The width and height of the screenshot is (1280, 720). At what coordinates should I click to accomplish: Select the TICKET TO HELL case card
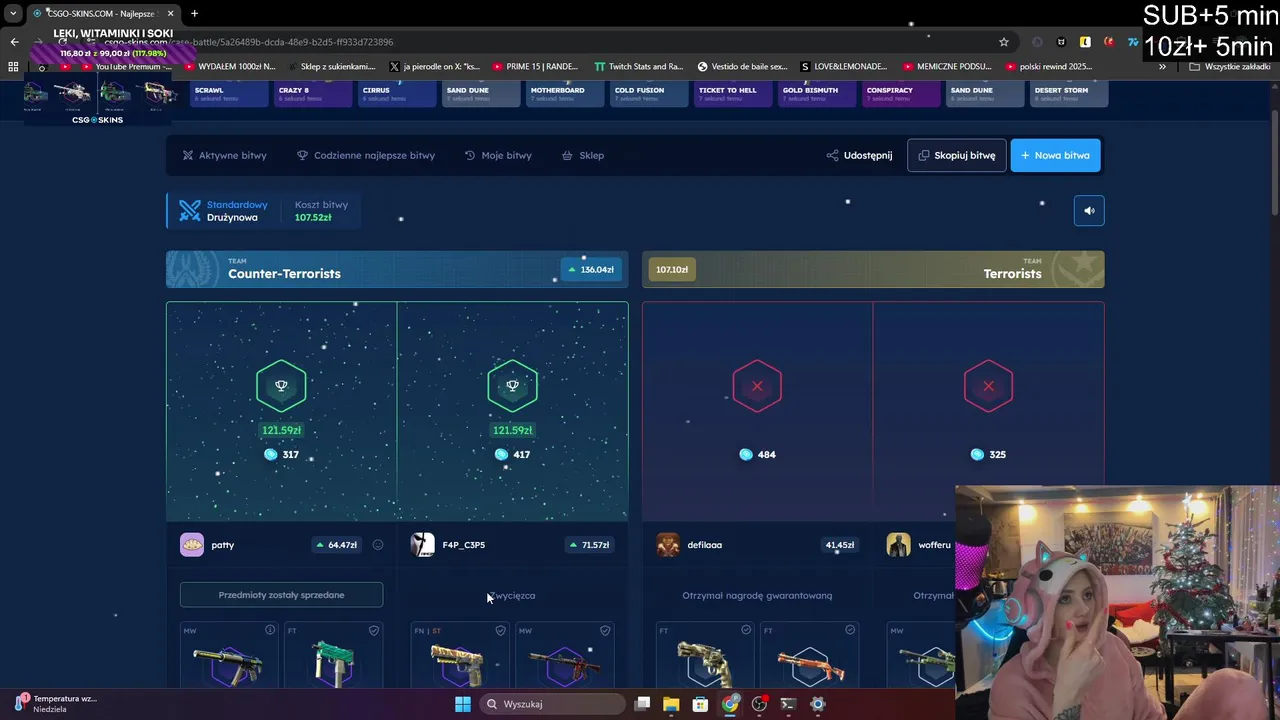pos(733,93)
